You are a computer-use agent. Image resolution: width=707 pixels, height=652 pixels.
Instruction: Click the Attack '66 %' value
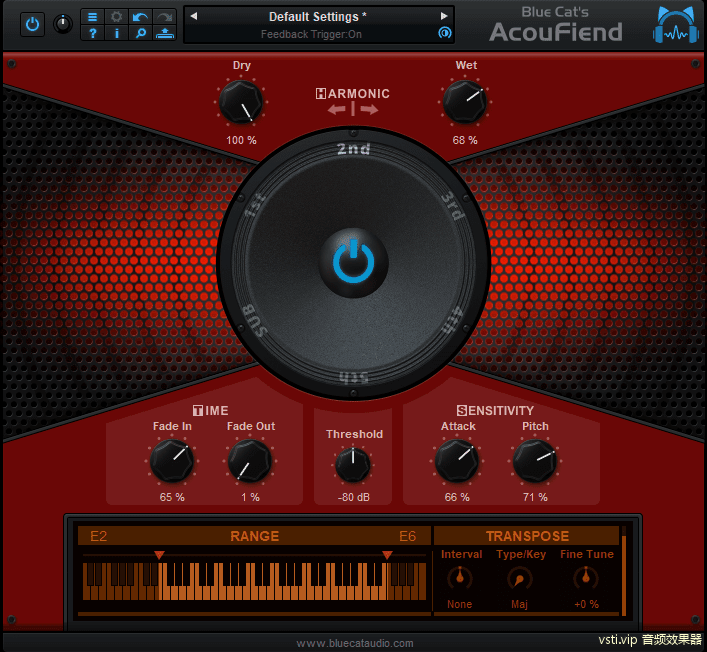[x=457, y=497]
